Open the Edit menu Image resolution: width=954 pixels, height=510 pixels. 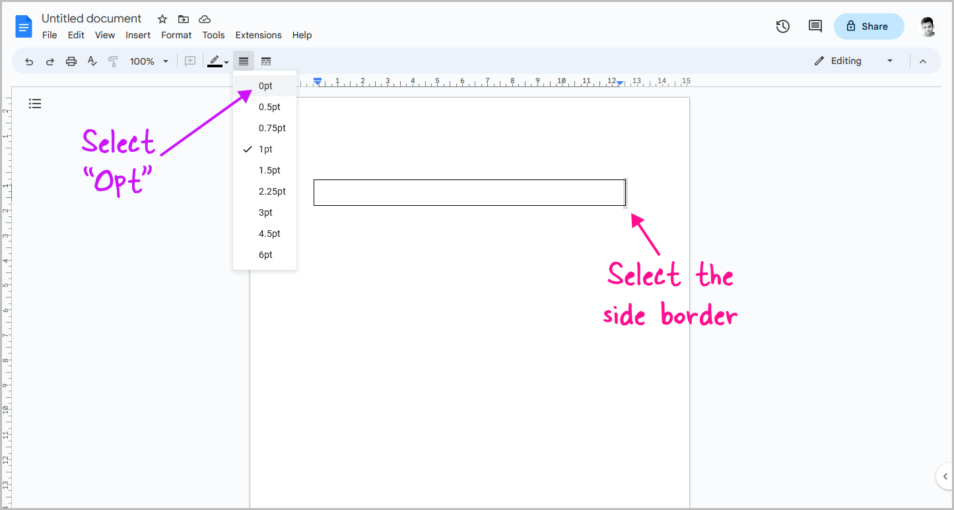tap(76, 35)
